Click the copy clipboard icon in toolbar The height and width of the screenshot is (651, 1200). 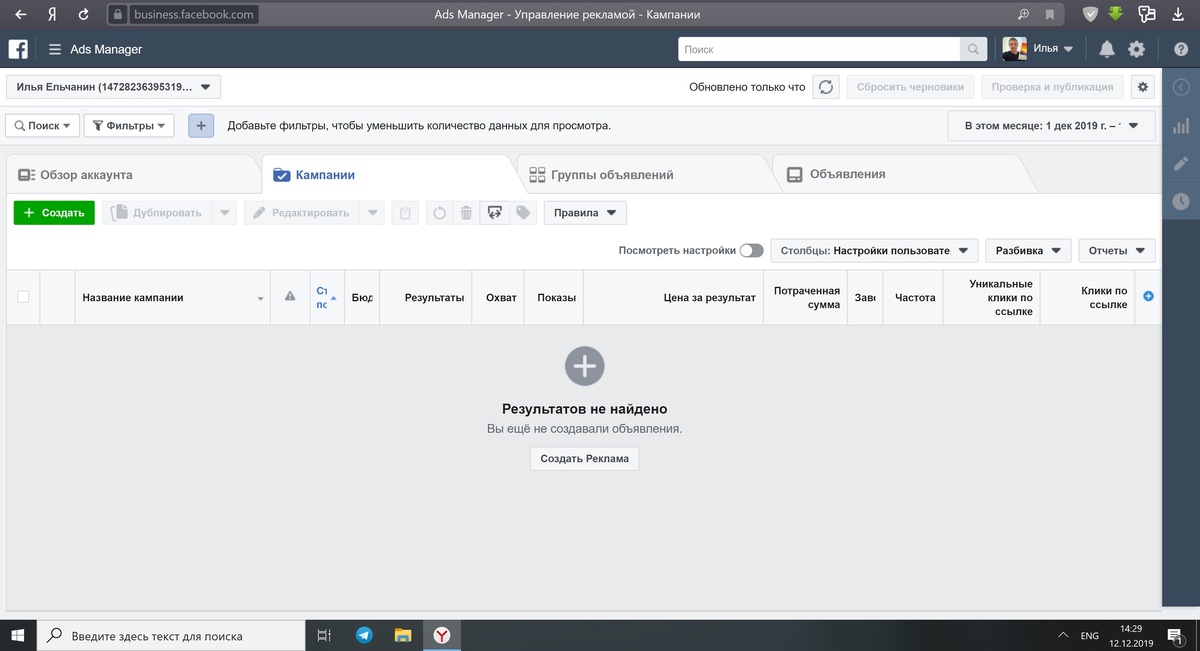pos(405,213)
